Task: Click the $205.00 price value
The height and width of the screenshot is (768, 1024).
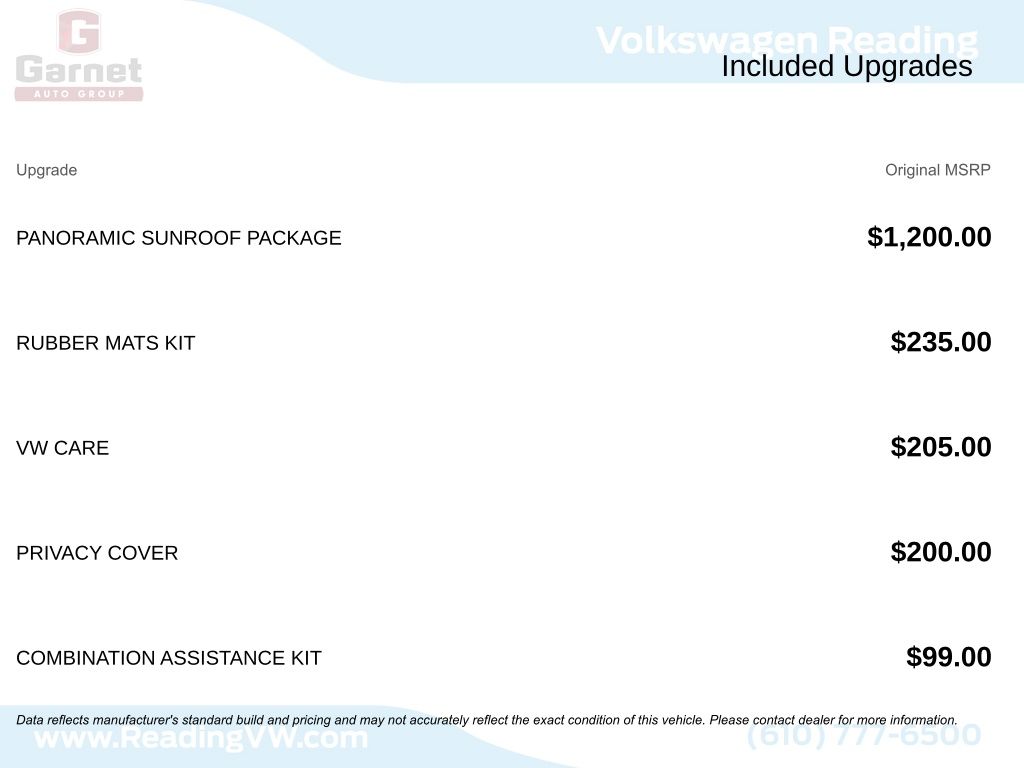Action: click(941, 447)
